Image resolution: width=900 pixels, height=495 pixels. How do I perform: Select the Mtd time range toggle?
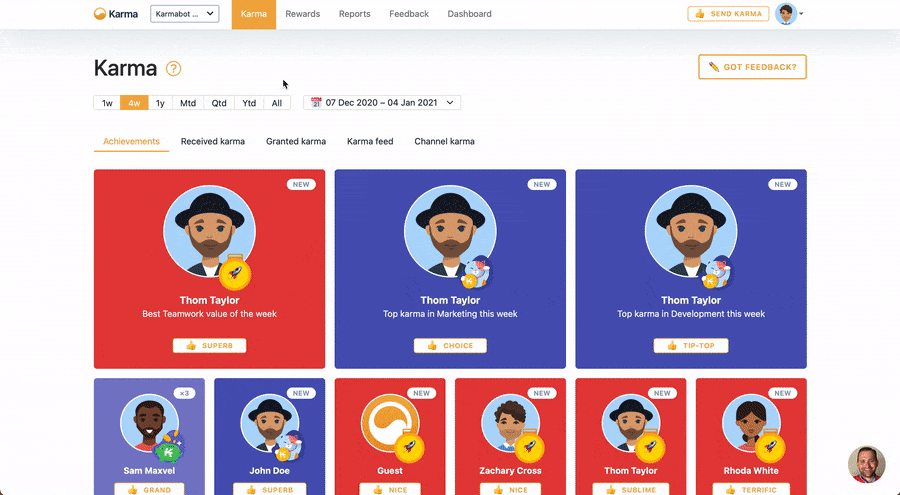188,103
